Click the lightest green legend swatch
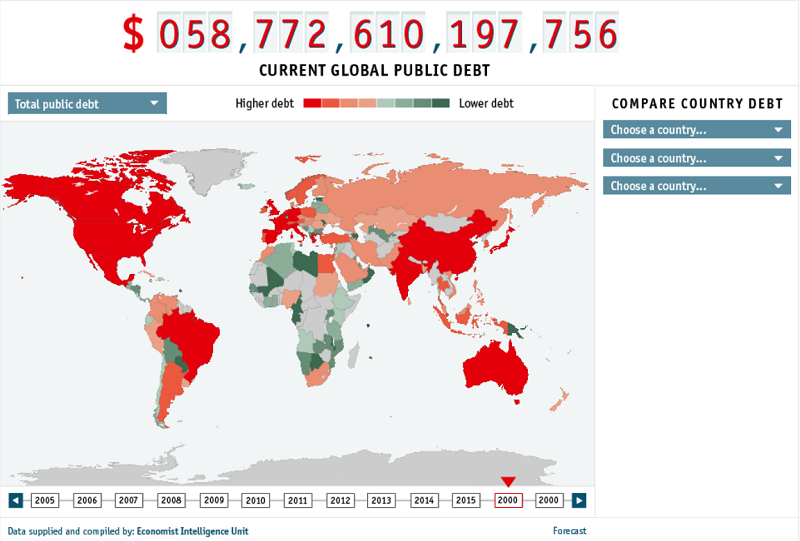The height and width of the screenshot is (541, 800). click(386, 103)
